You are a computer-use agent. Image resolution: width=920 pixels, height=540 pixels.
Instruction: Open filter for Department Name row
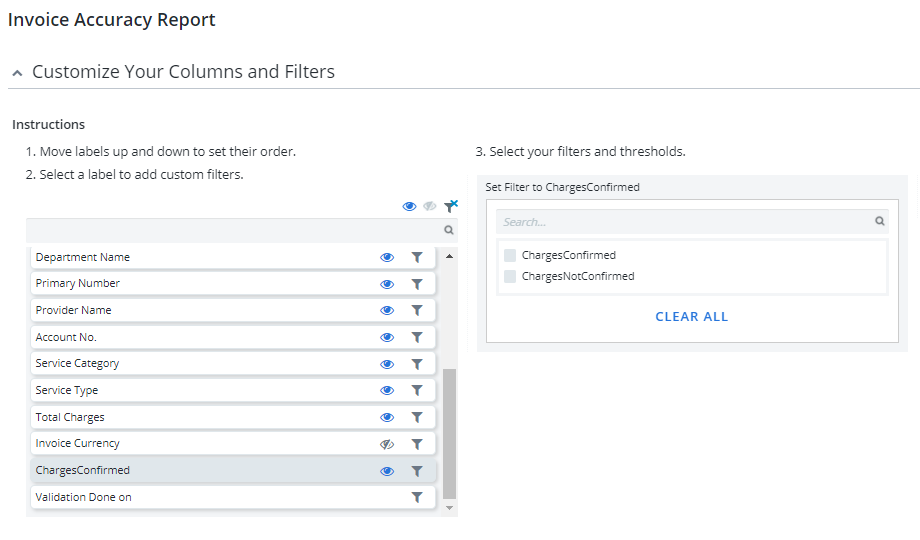(x=417, y=257)
